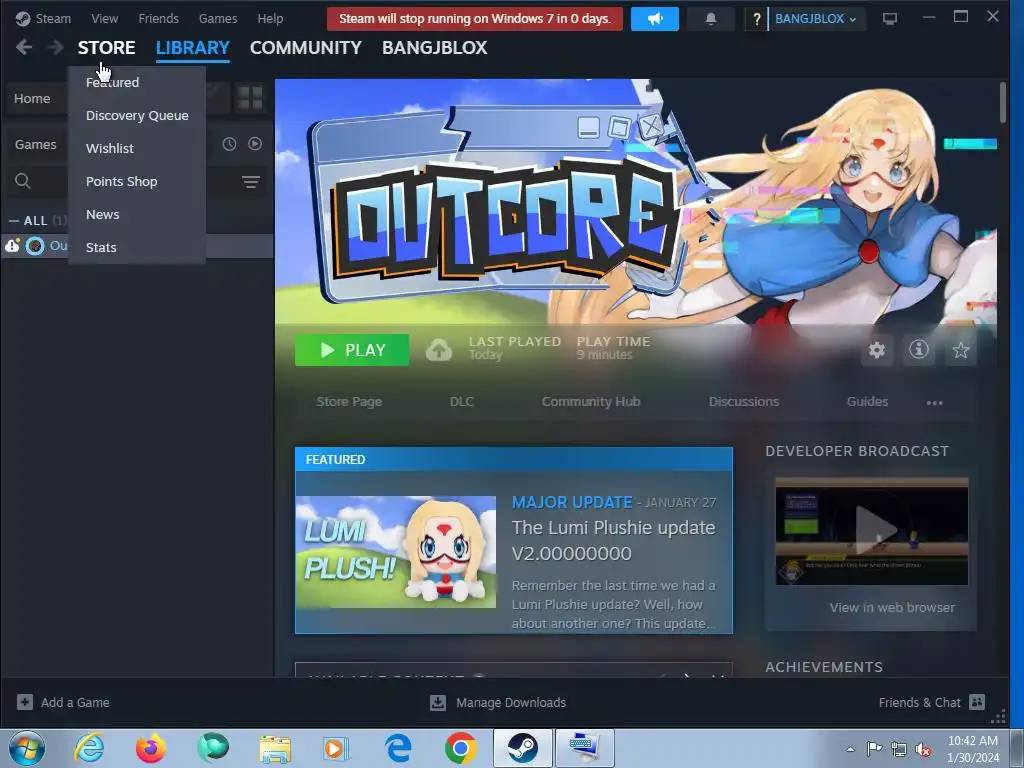Switch library to grid view icon
The height and width of the screenshot is (768, 1024).
[249, 98]
